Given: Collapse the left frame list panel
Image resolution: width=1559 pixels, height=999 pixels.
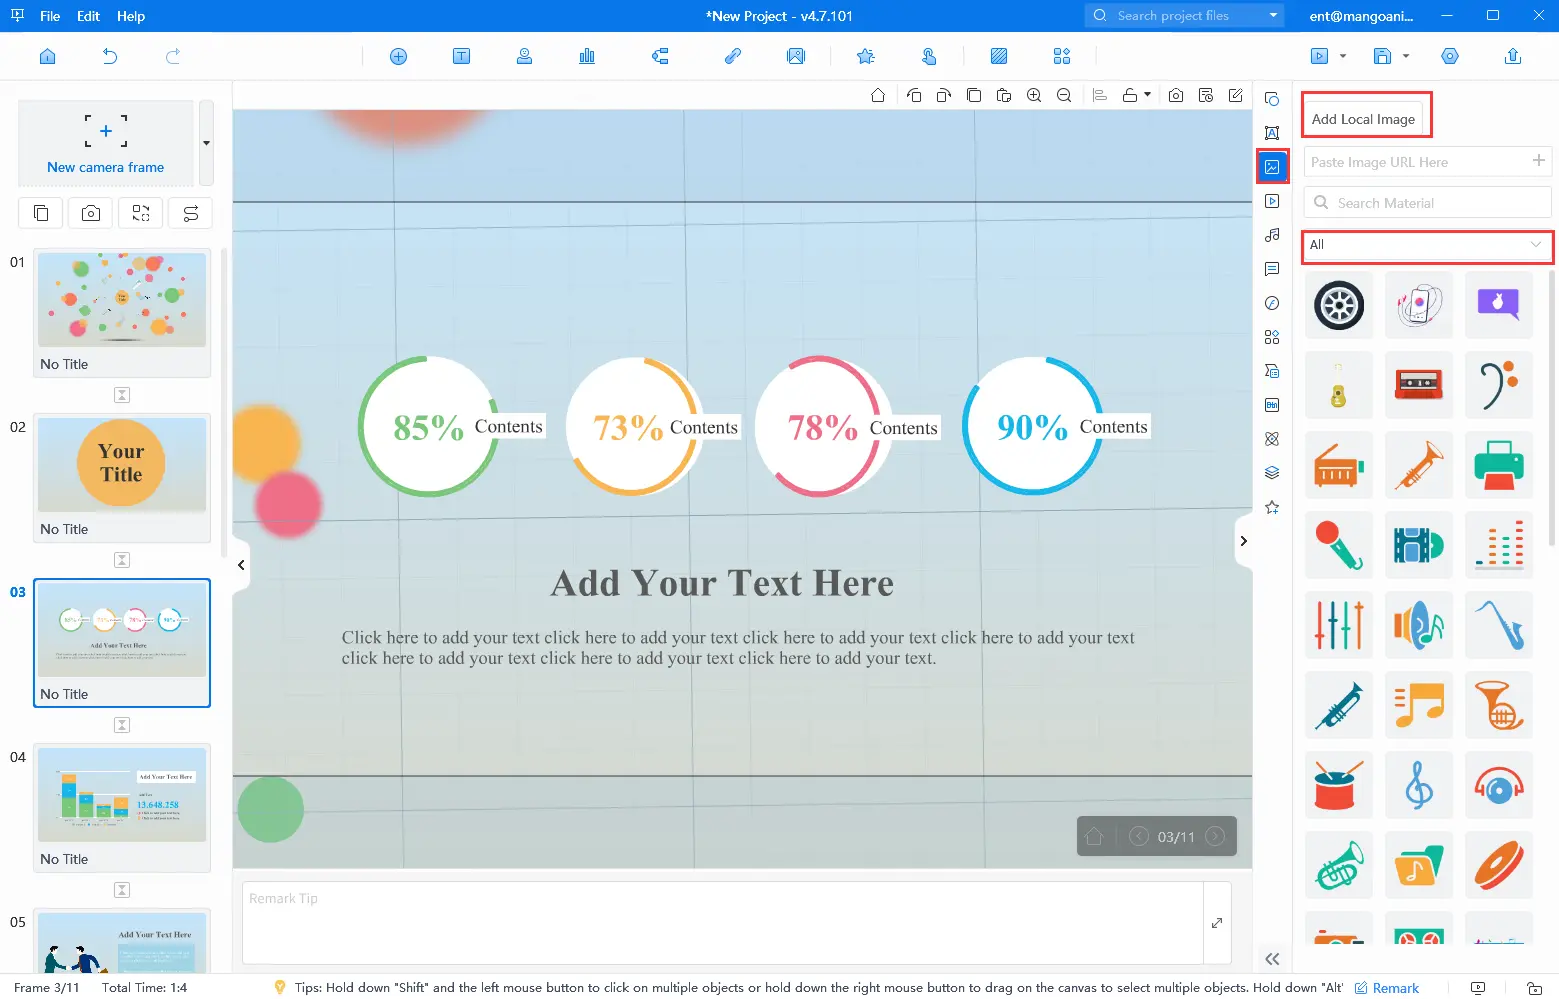Looking at the screenshot, I should 241,565.
